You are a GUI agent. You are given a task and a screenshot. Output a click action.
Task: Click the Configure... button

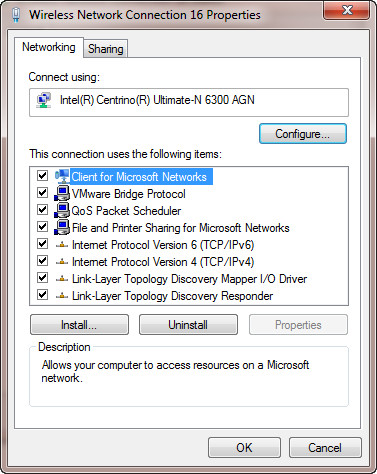click(x=303, y=134)
